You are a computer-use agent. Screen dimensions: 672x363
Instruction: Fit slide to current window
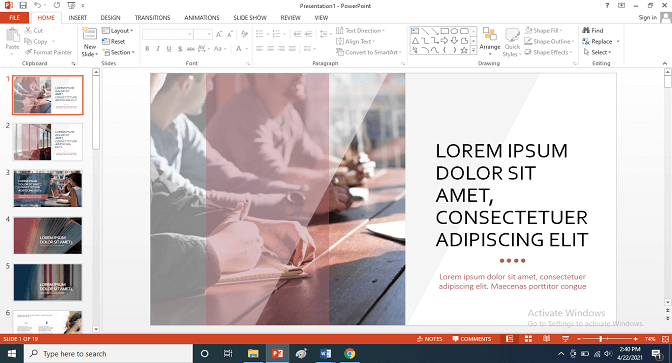coord(665,339)
